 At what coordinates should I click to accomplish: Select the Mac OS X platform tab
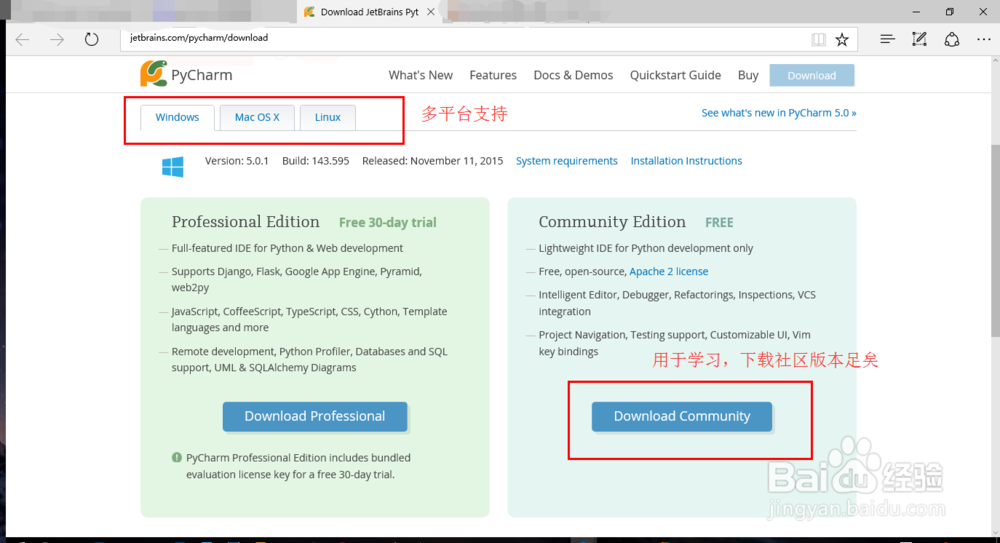coord(257,117)
